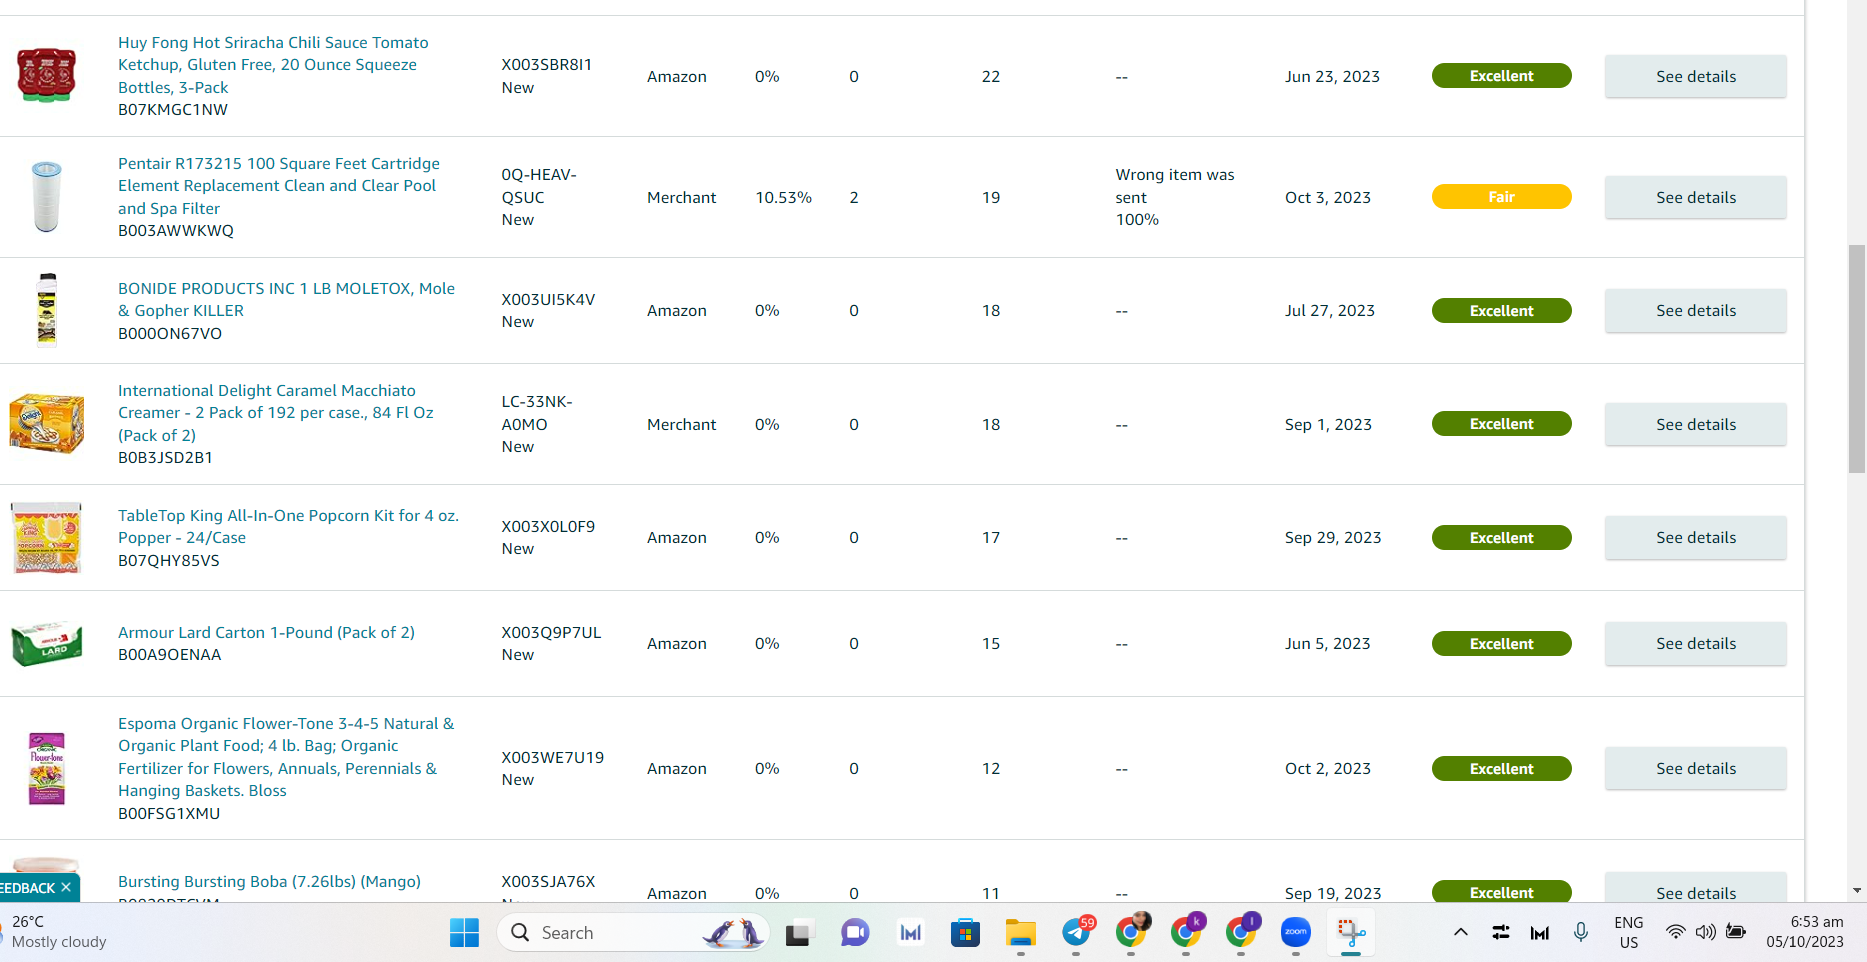Click Excellent badge for BONIDE Moletox
This screenshot has height=962, width=1867.
[x=1501, y=310]
